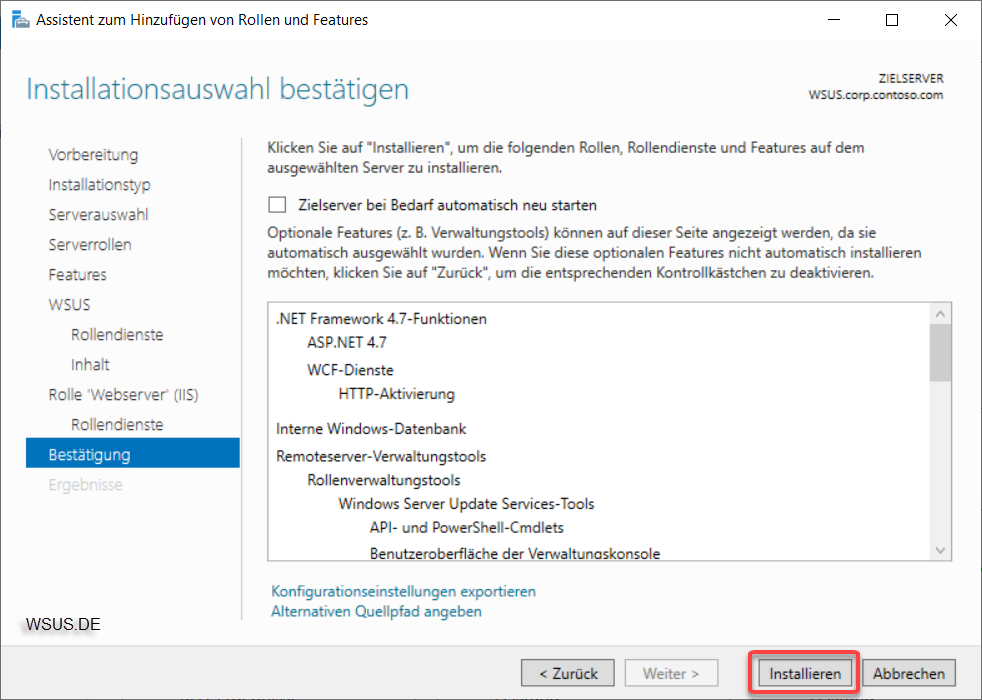Click the feature list scrollbar thumb
Viewport: 982px width, 700px height.
[940, 353]
